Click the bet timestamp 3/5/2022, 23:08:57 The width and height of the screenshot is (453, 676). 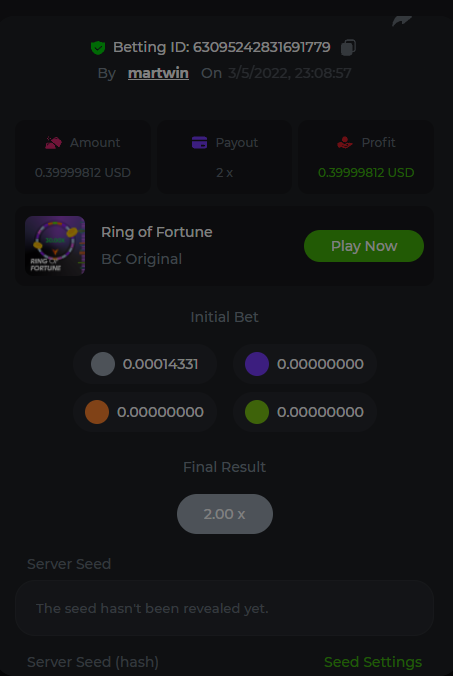point(290,73)
